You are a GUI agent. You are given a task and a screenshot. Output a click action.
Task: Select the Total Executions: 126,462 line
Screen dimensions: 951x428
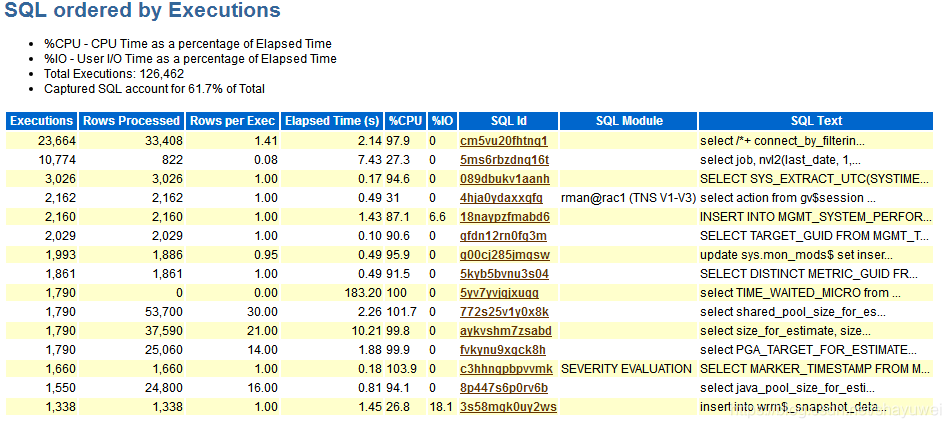click(x=114, y=74)
